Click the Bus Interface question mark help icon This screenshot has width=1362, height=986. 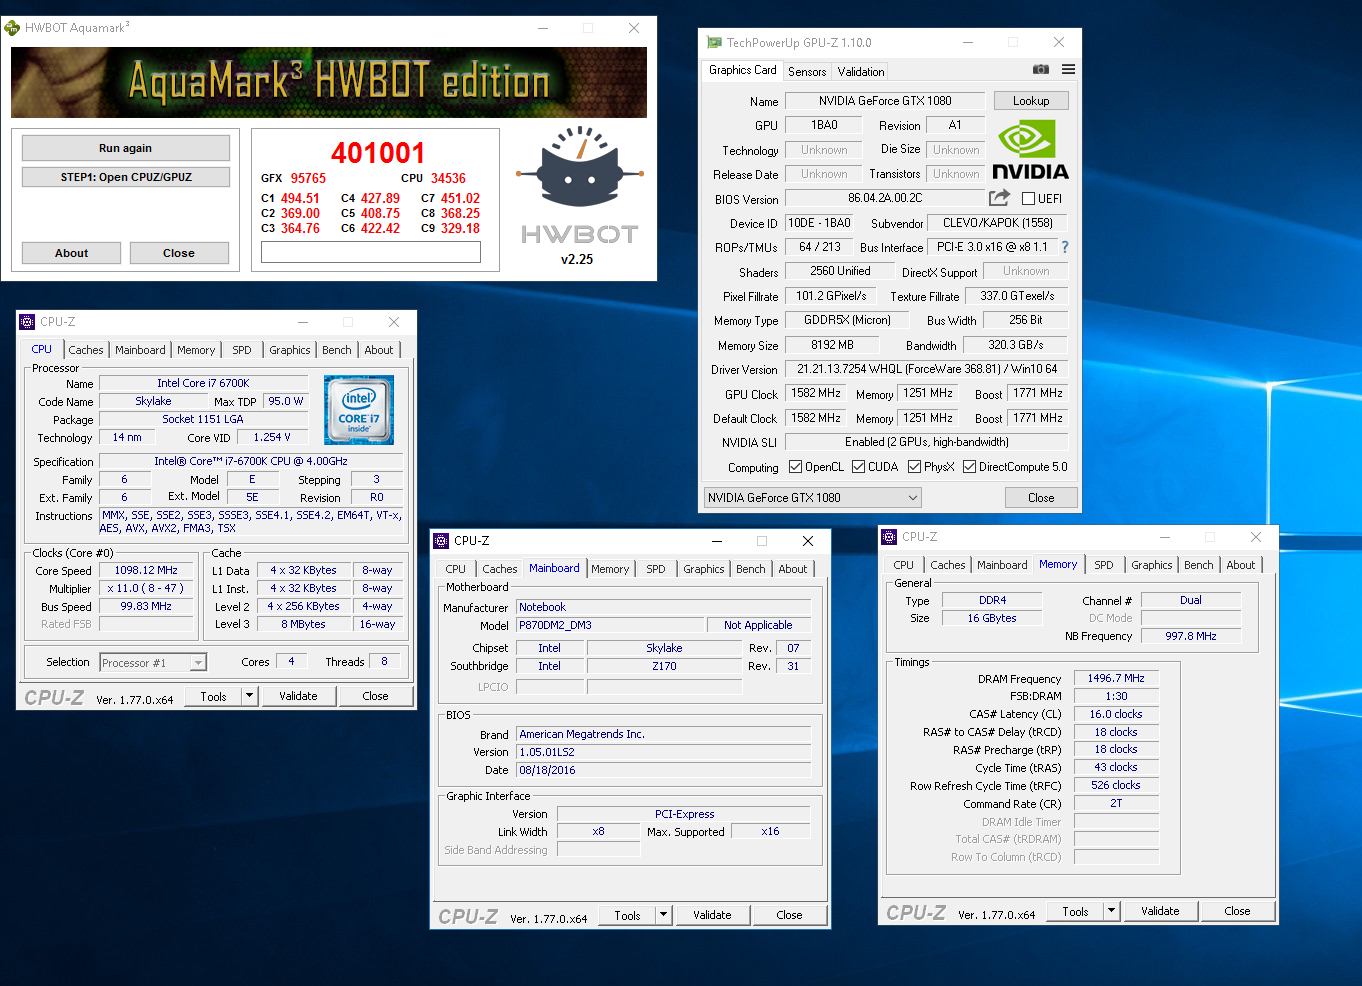click(x=1065, y=247)
